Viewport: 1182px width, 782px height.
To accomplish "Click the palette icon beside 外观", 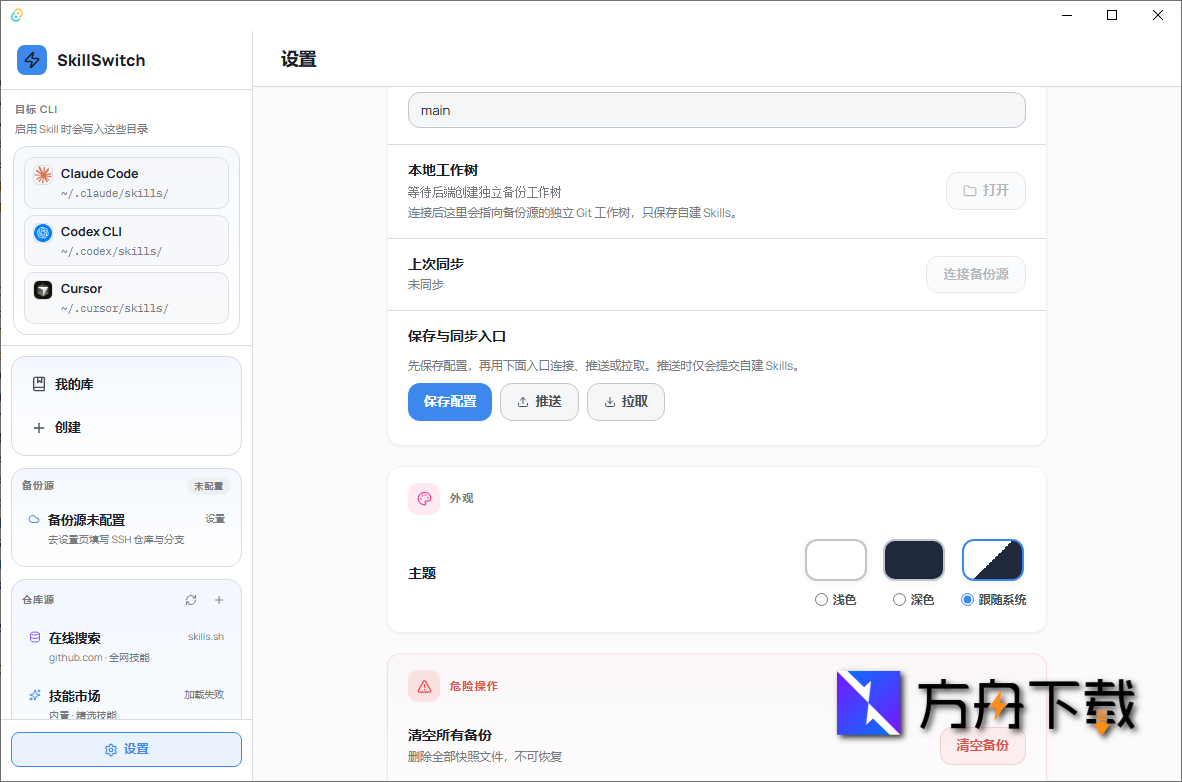I will (424, 498).
